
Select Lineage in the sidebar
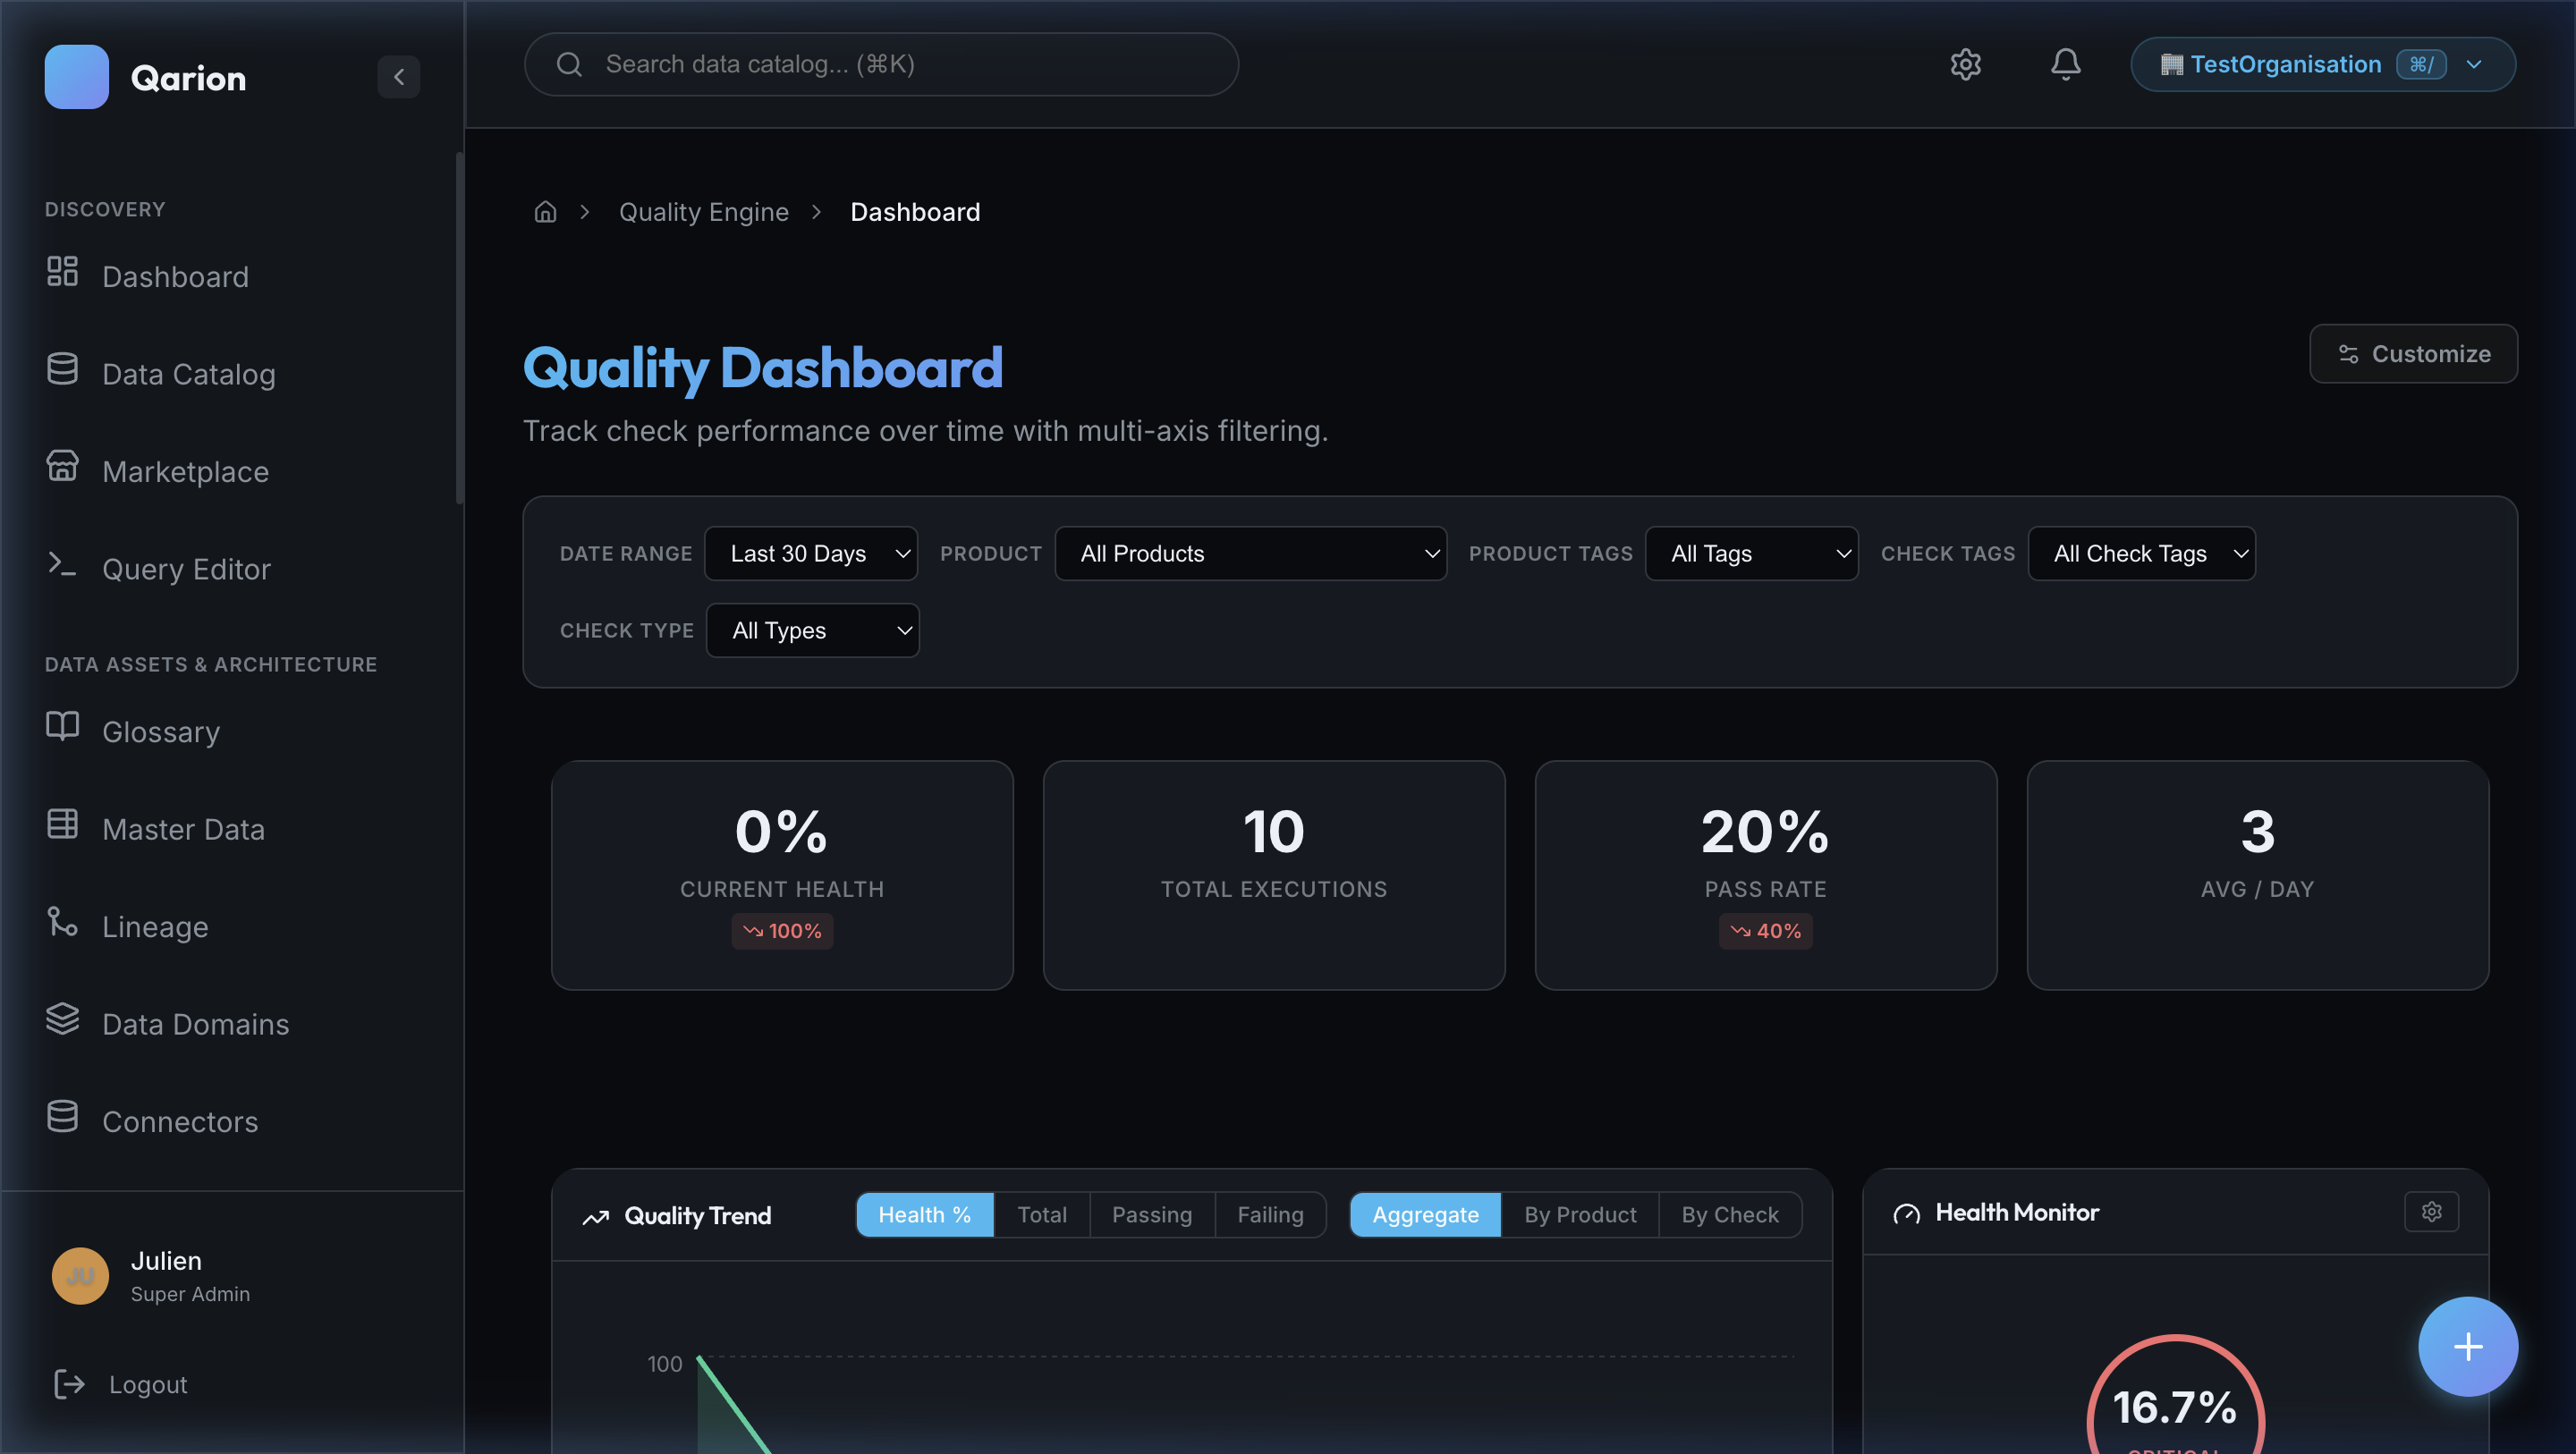click(154, 925)
